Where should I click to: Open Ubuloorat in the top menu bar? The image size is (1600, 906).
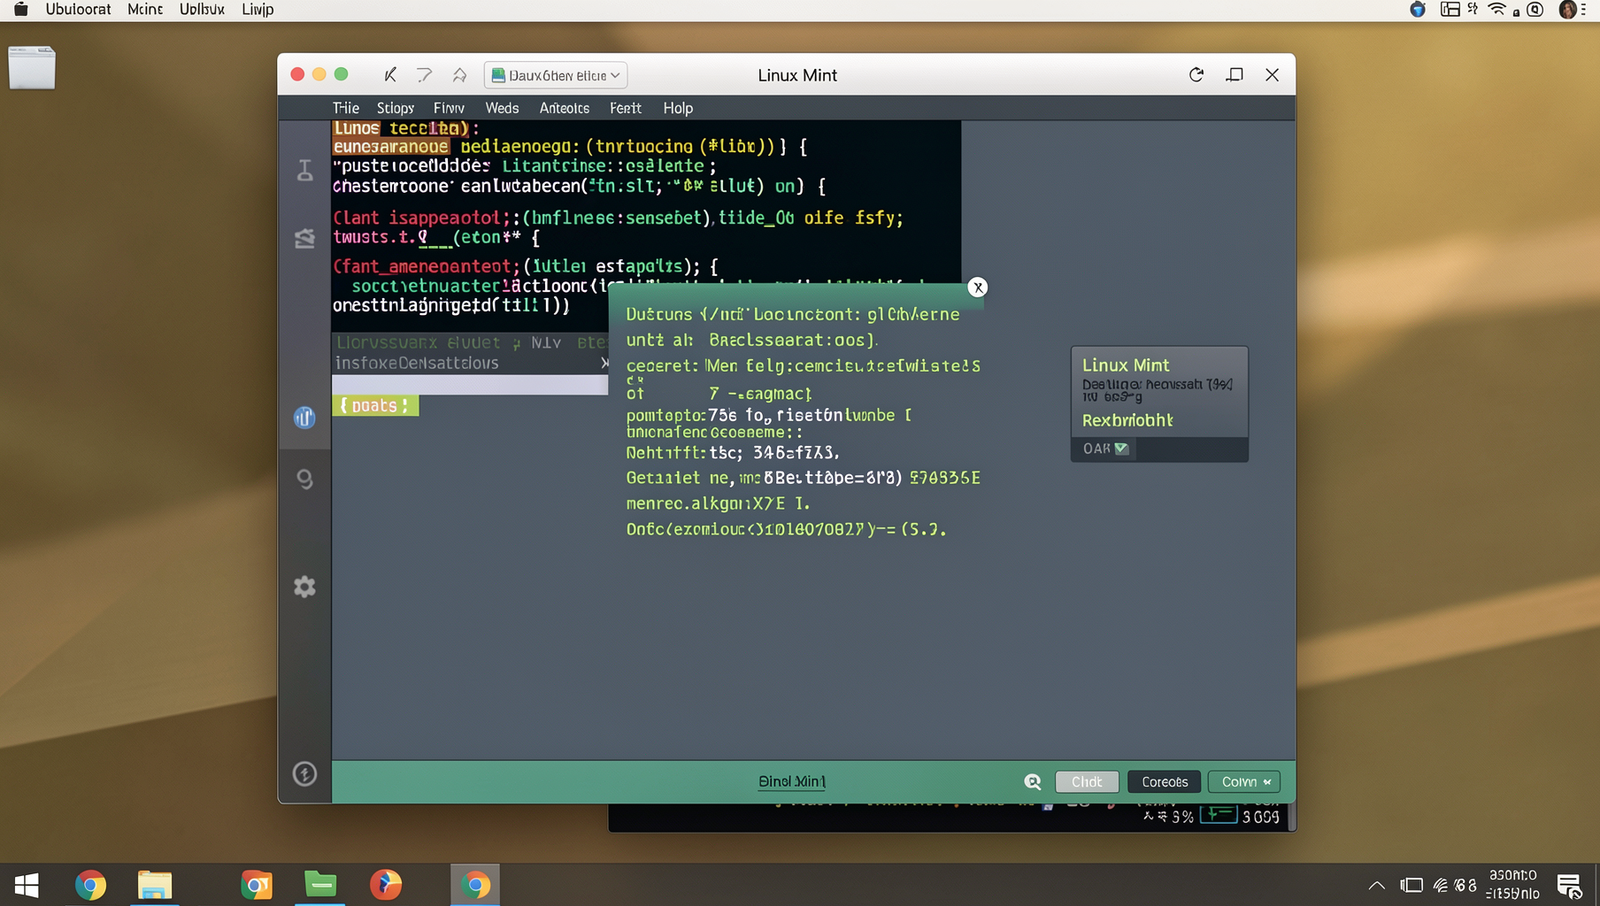(x=78, y=9)
